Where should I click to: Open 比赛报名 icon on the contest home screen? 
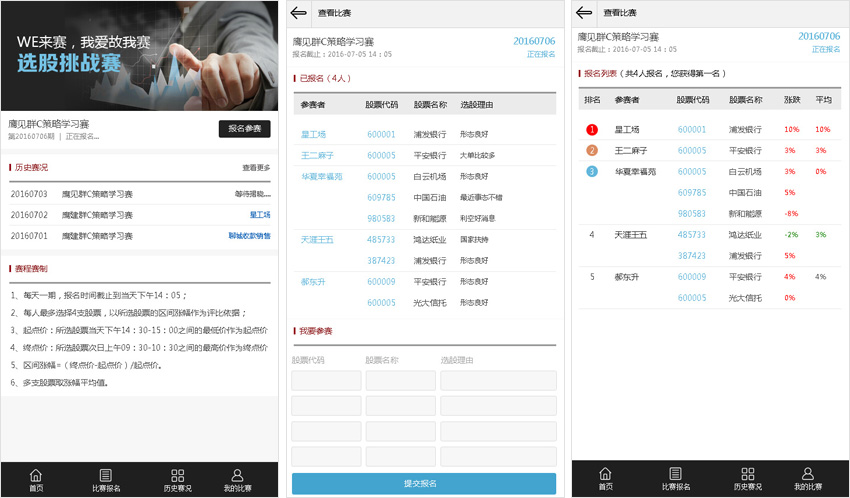point(106,479)
